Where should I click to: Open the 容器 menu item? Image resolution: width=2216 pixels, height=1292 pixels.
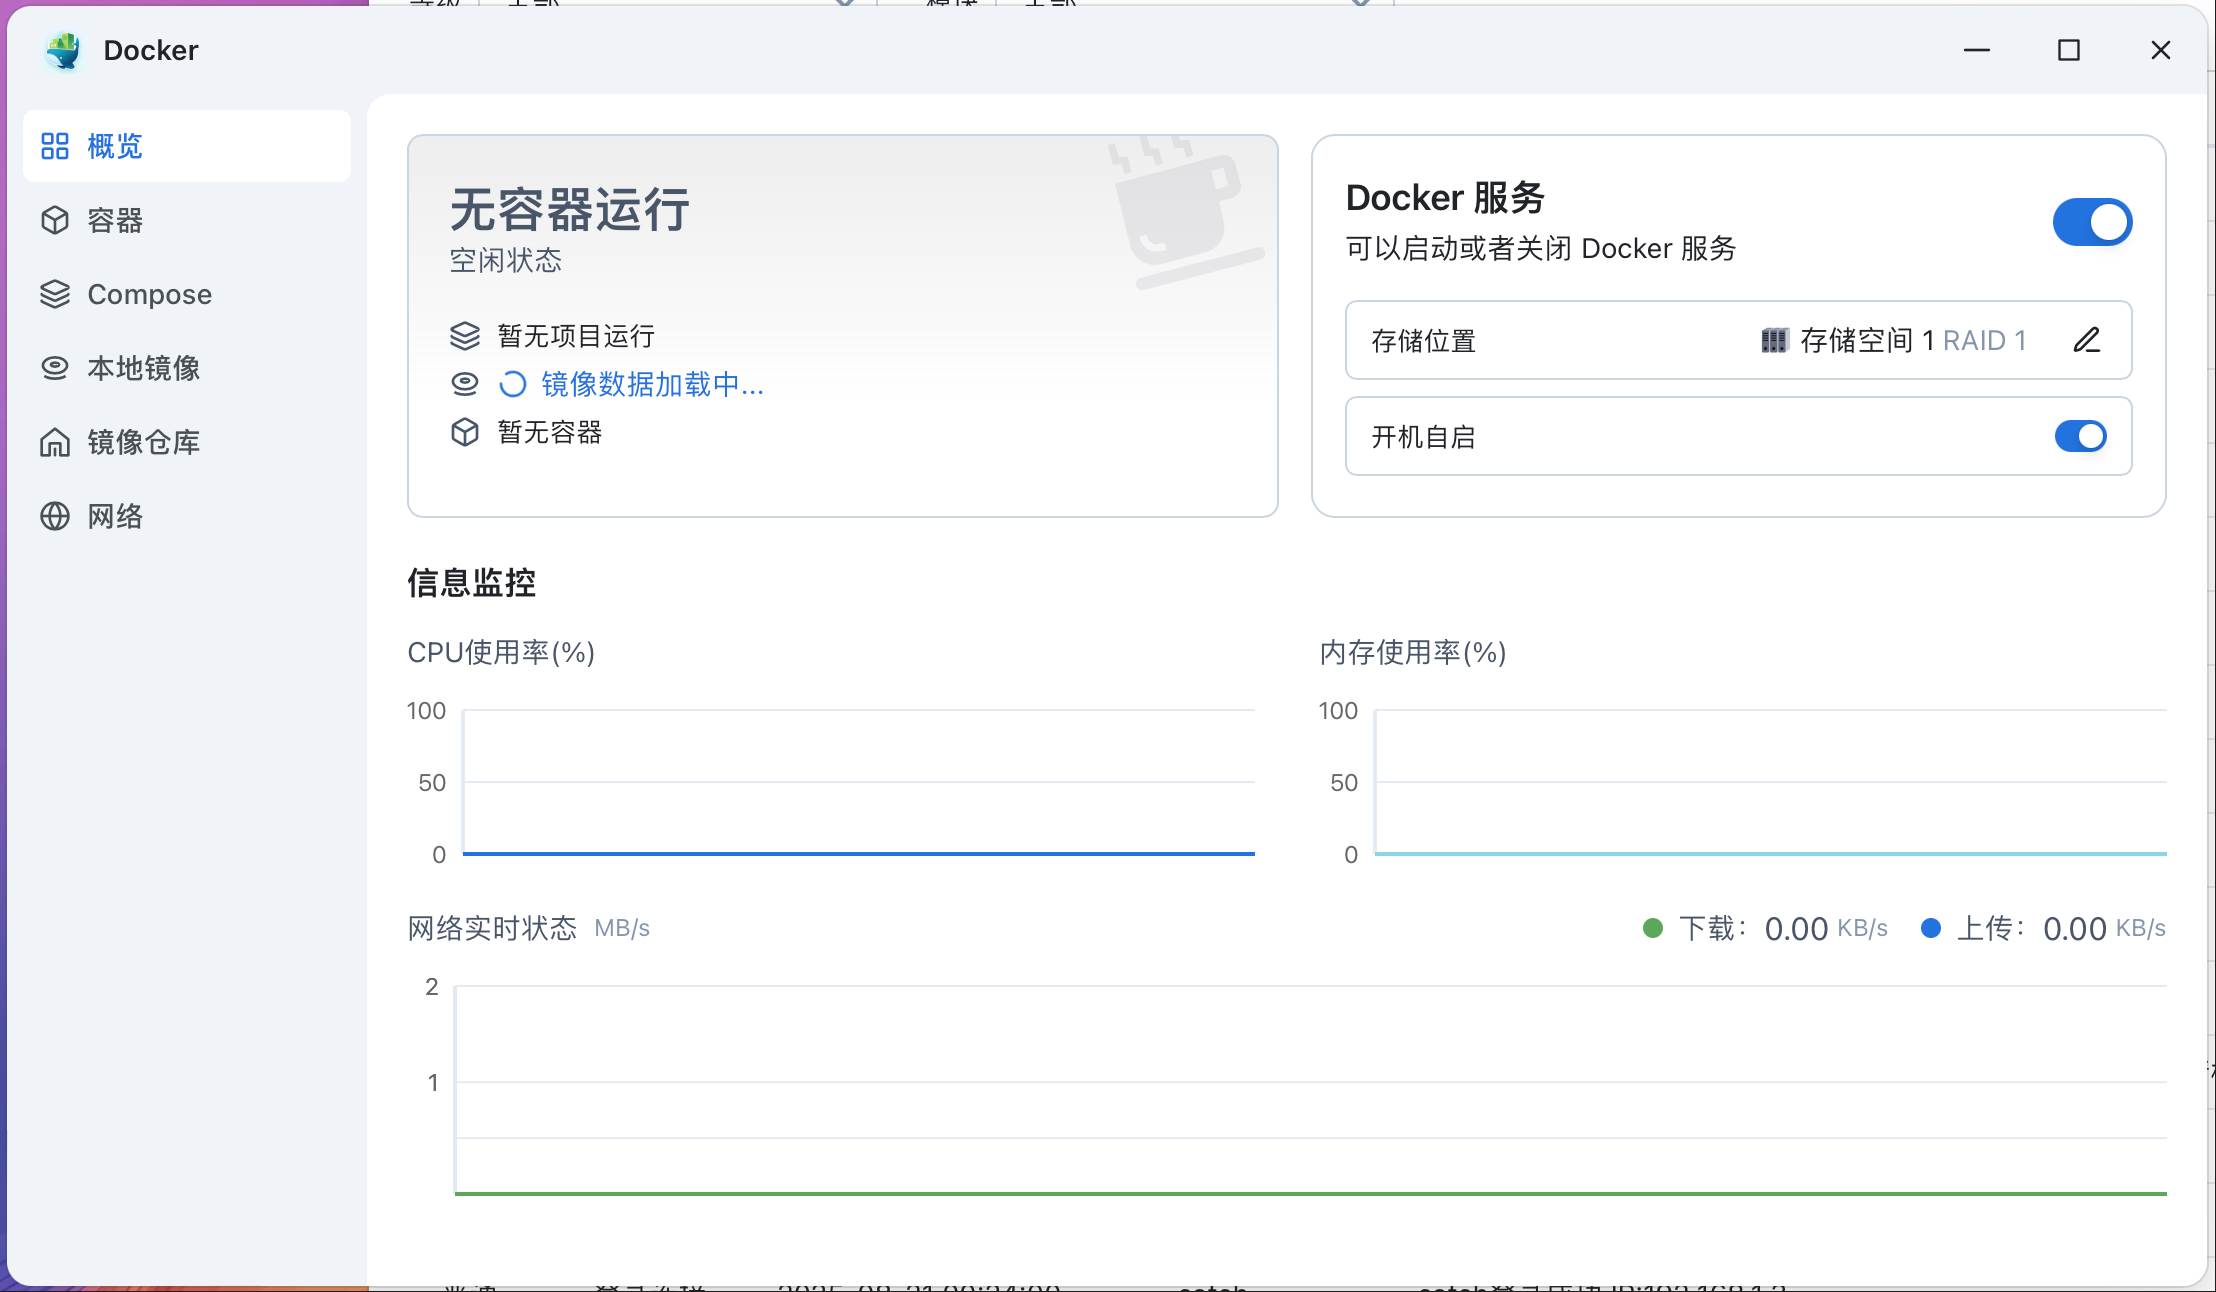115,220
